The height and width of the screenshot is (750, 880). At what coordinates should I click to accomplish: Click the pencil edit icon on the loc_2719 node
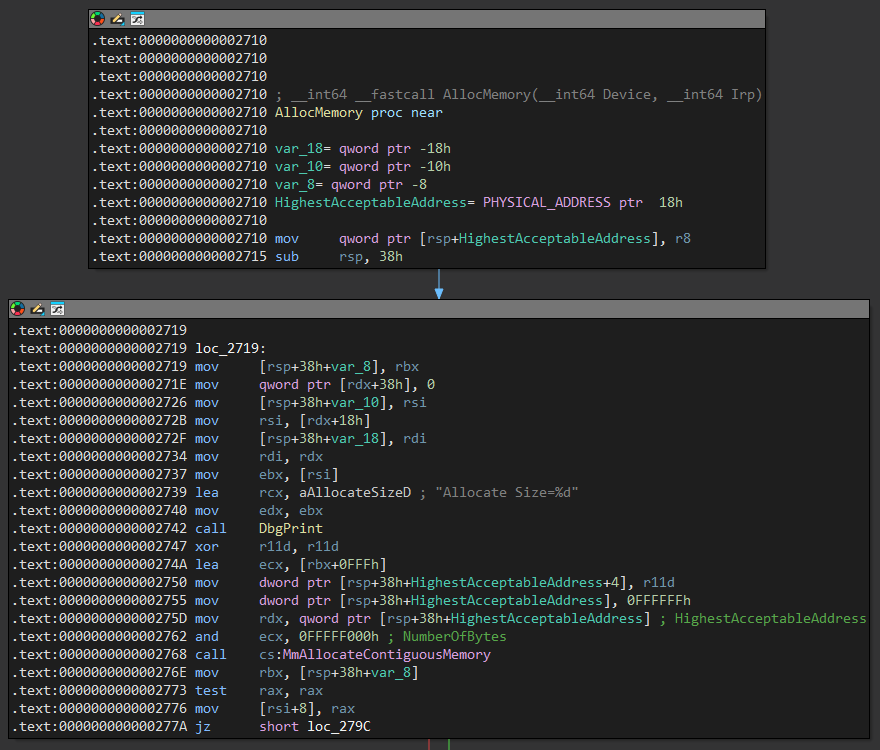(37, 308)
